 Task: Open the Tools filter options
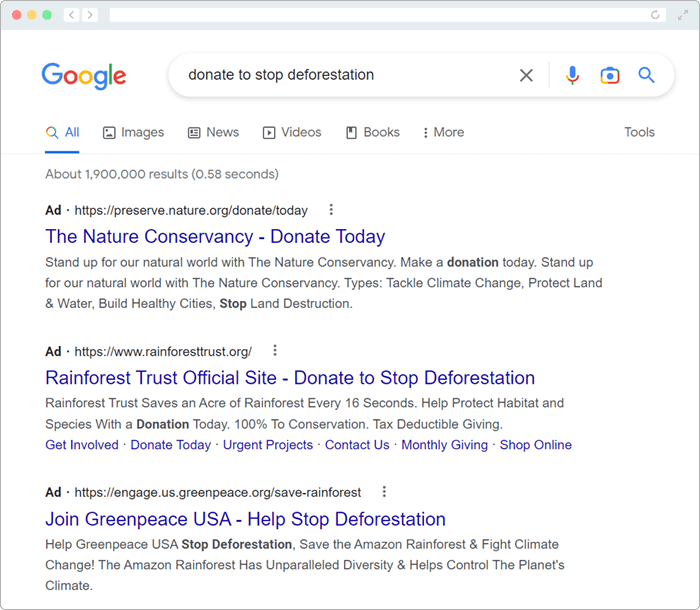[639, 132]
